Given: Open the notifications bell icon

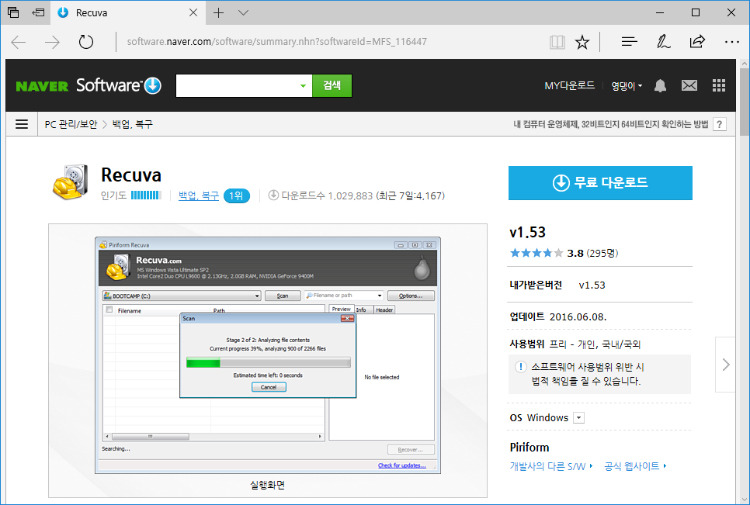Looking at the screenshot, I should (660, 86).
